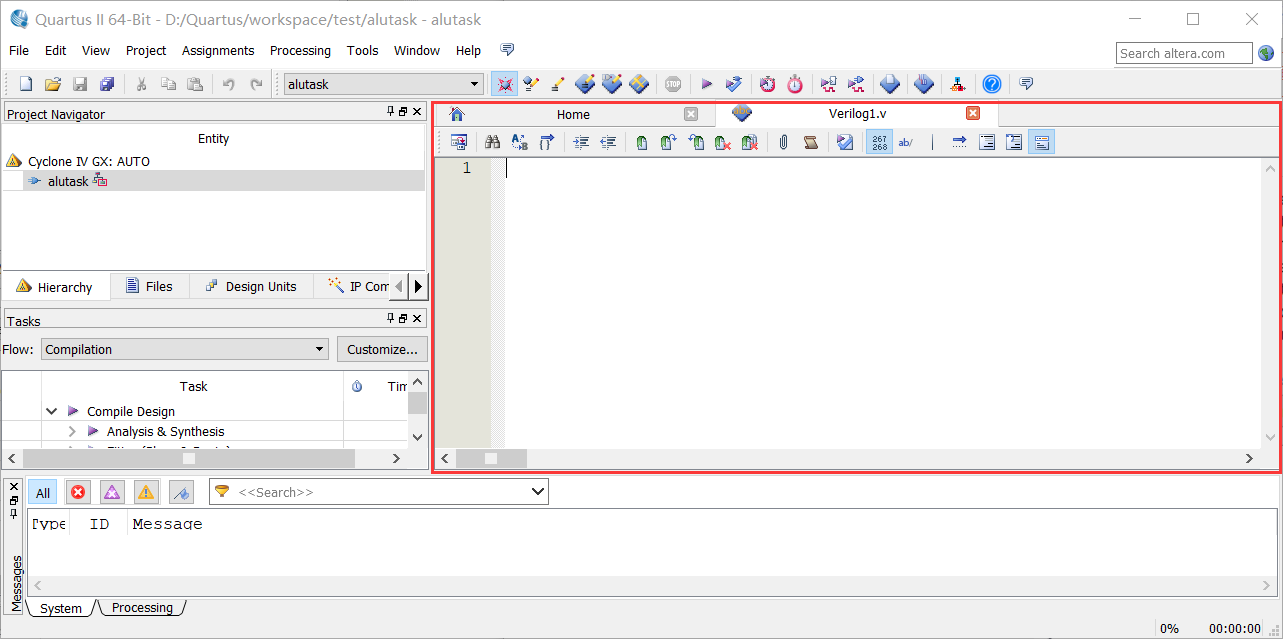1283x639 pixels.
Task: Paste clipboard contents using the toolbar icon
Action: pos(196,84)
